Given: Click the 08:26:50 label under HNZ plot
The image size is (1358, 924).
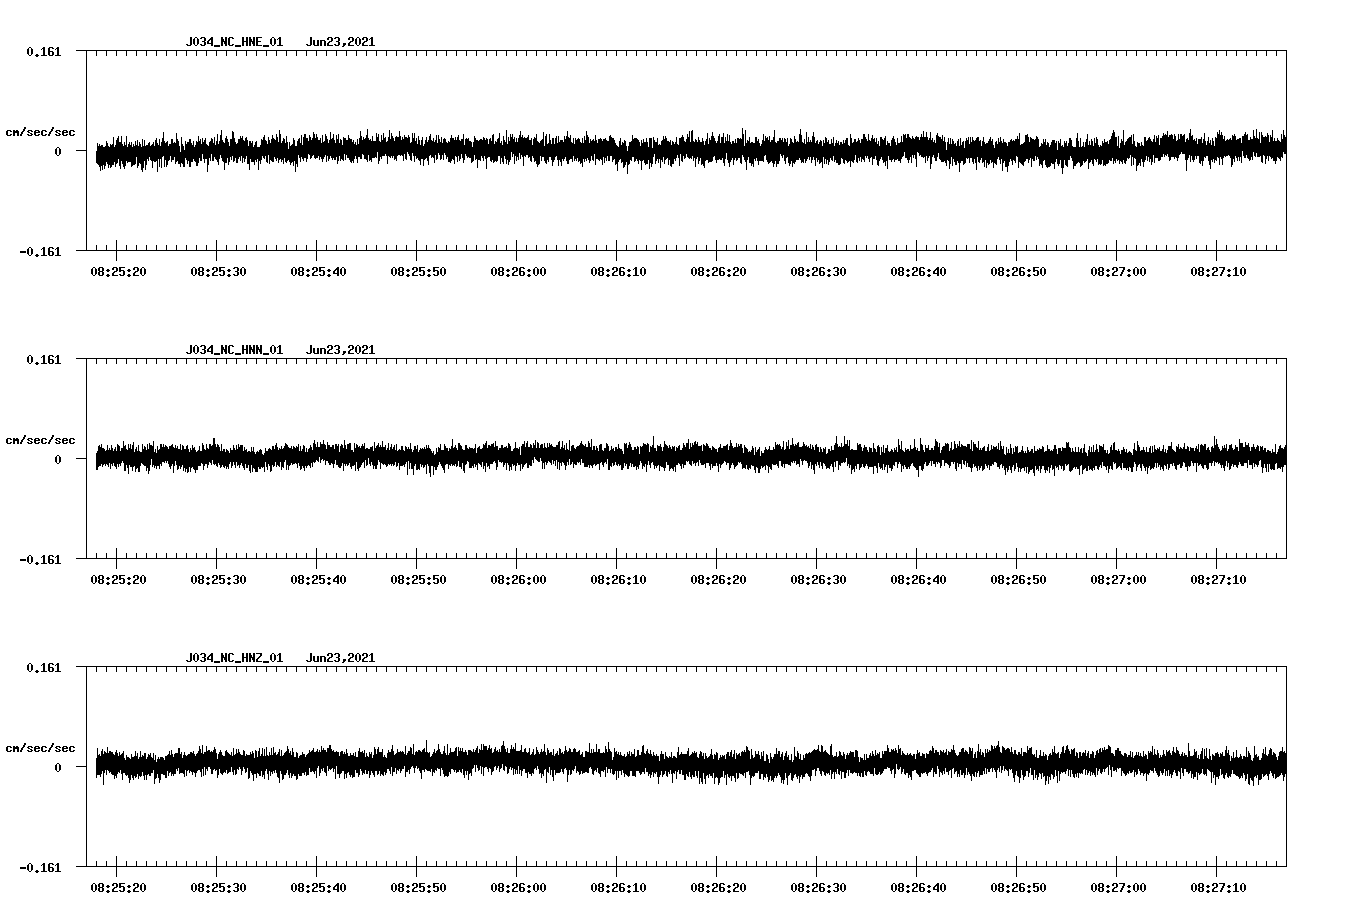Looking at the screenshot, I should (1017, 887).
